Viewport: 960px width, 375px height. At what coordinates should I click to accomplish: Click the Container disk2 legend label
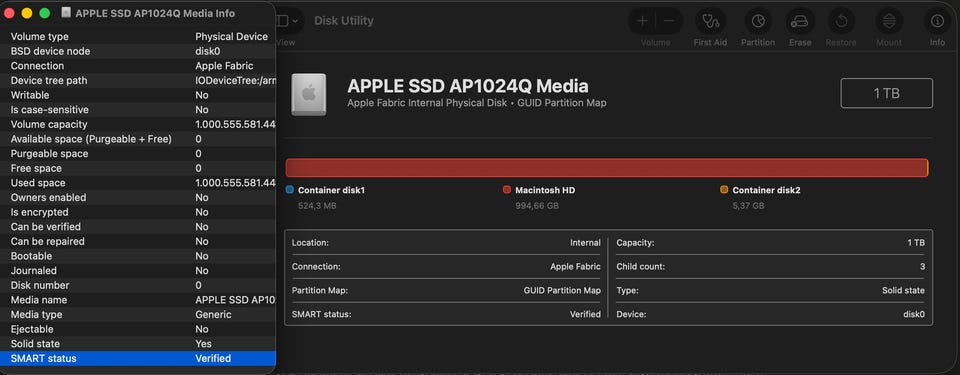[x=766, y=190]
